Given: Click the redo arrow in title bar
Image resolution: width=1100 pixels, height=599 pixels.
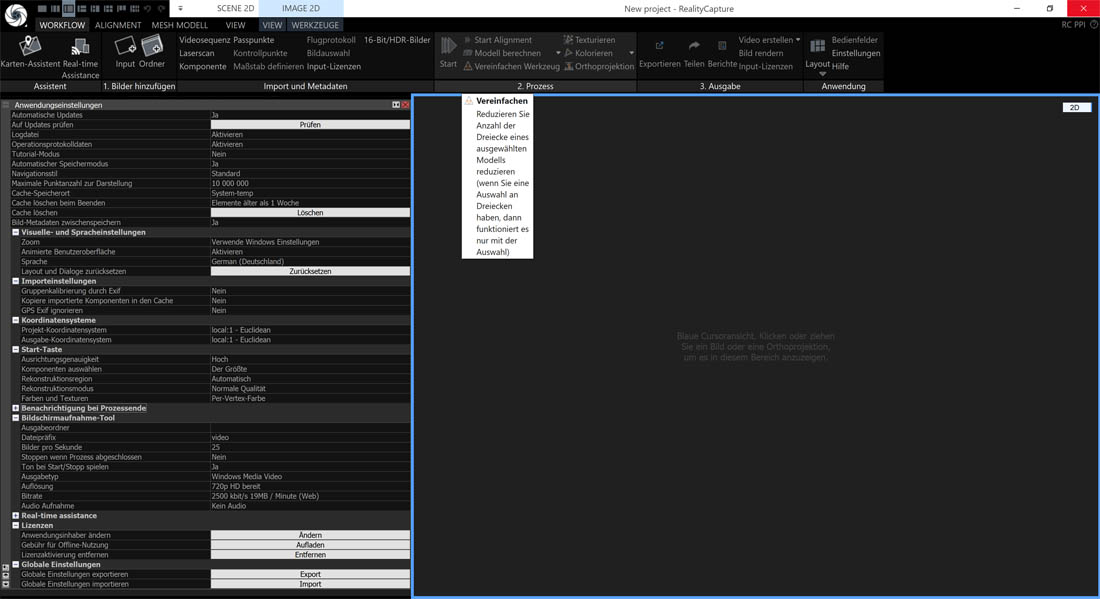Looking at the screenshot, I should 161,8.
